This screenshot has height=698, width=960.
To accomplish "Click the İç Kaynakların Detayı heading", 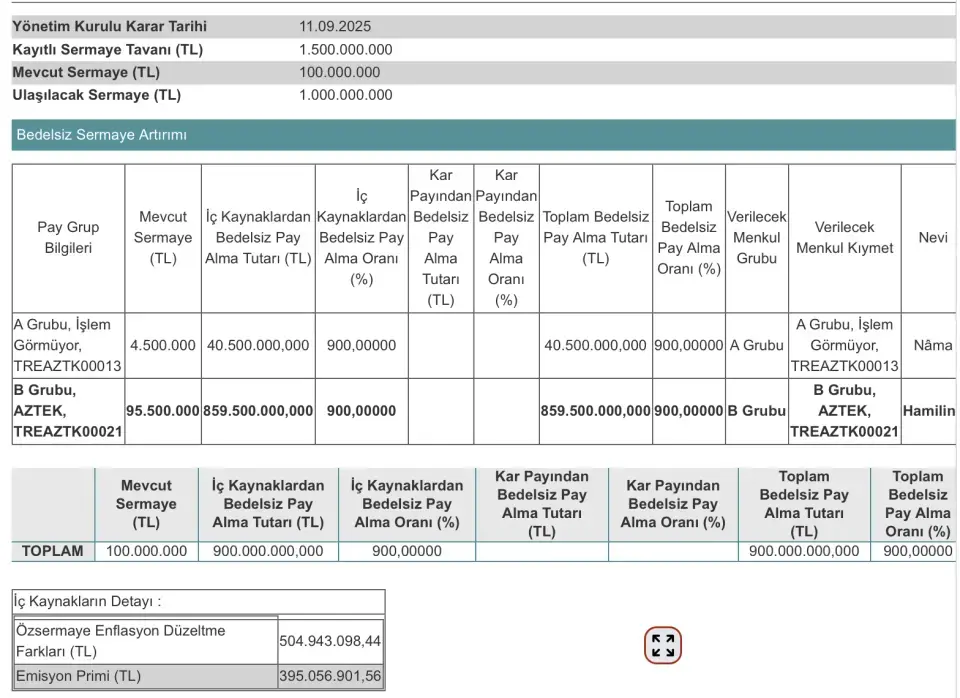I will (x=87, y=602).
